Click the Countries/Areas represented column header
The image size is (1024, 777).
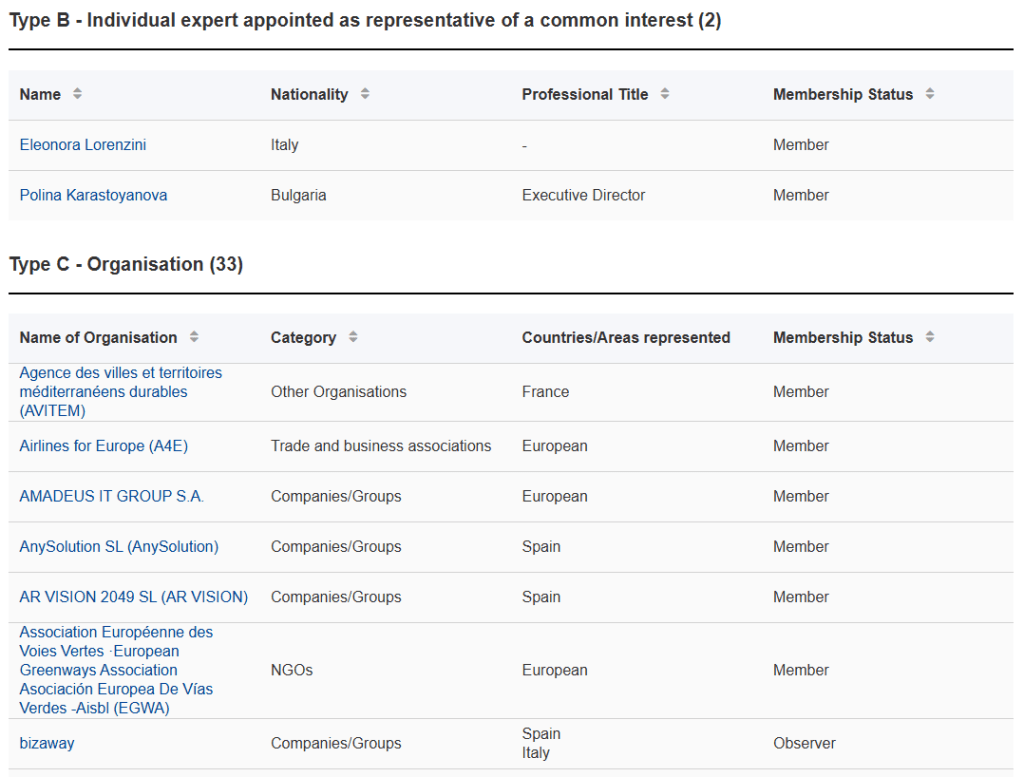(625, 338)
